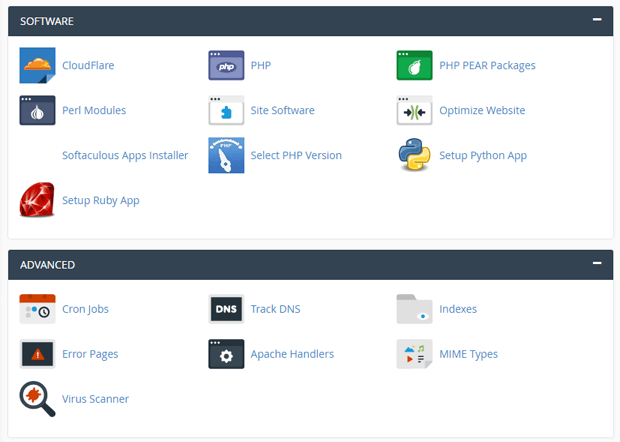This screenshot has height=442, width=620.
Task: Select the Apache Handlers link
Action: [293, 354]
